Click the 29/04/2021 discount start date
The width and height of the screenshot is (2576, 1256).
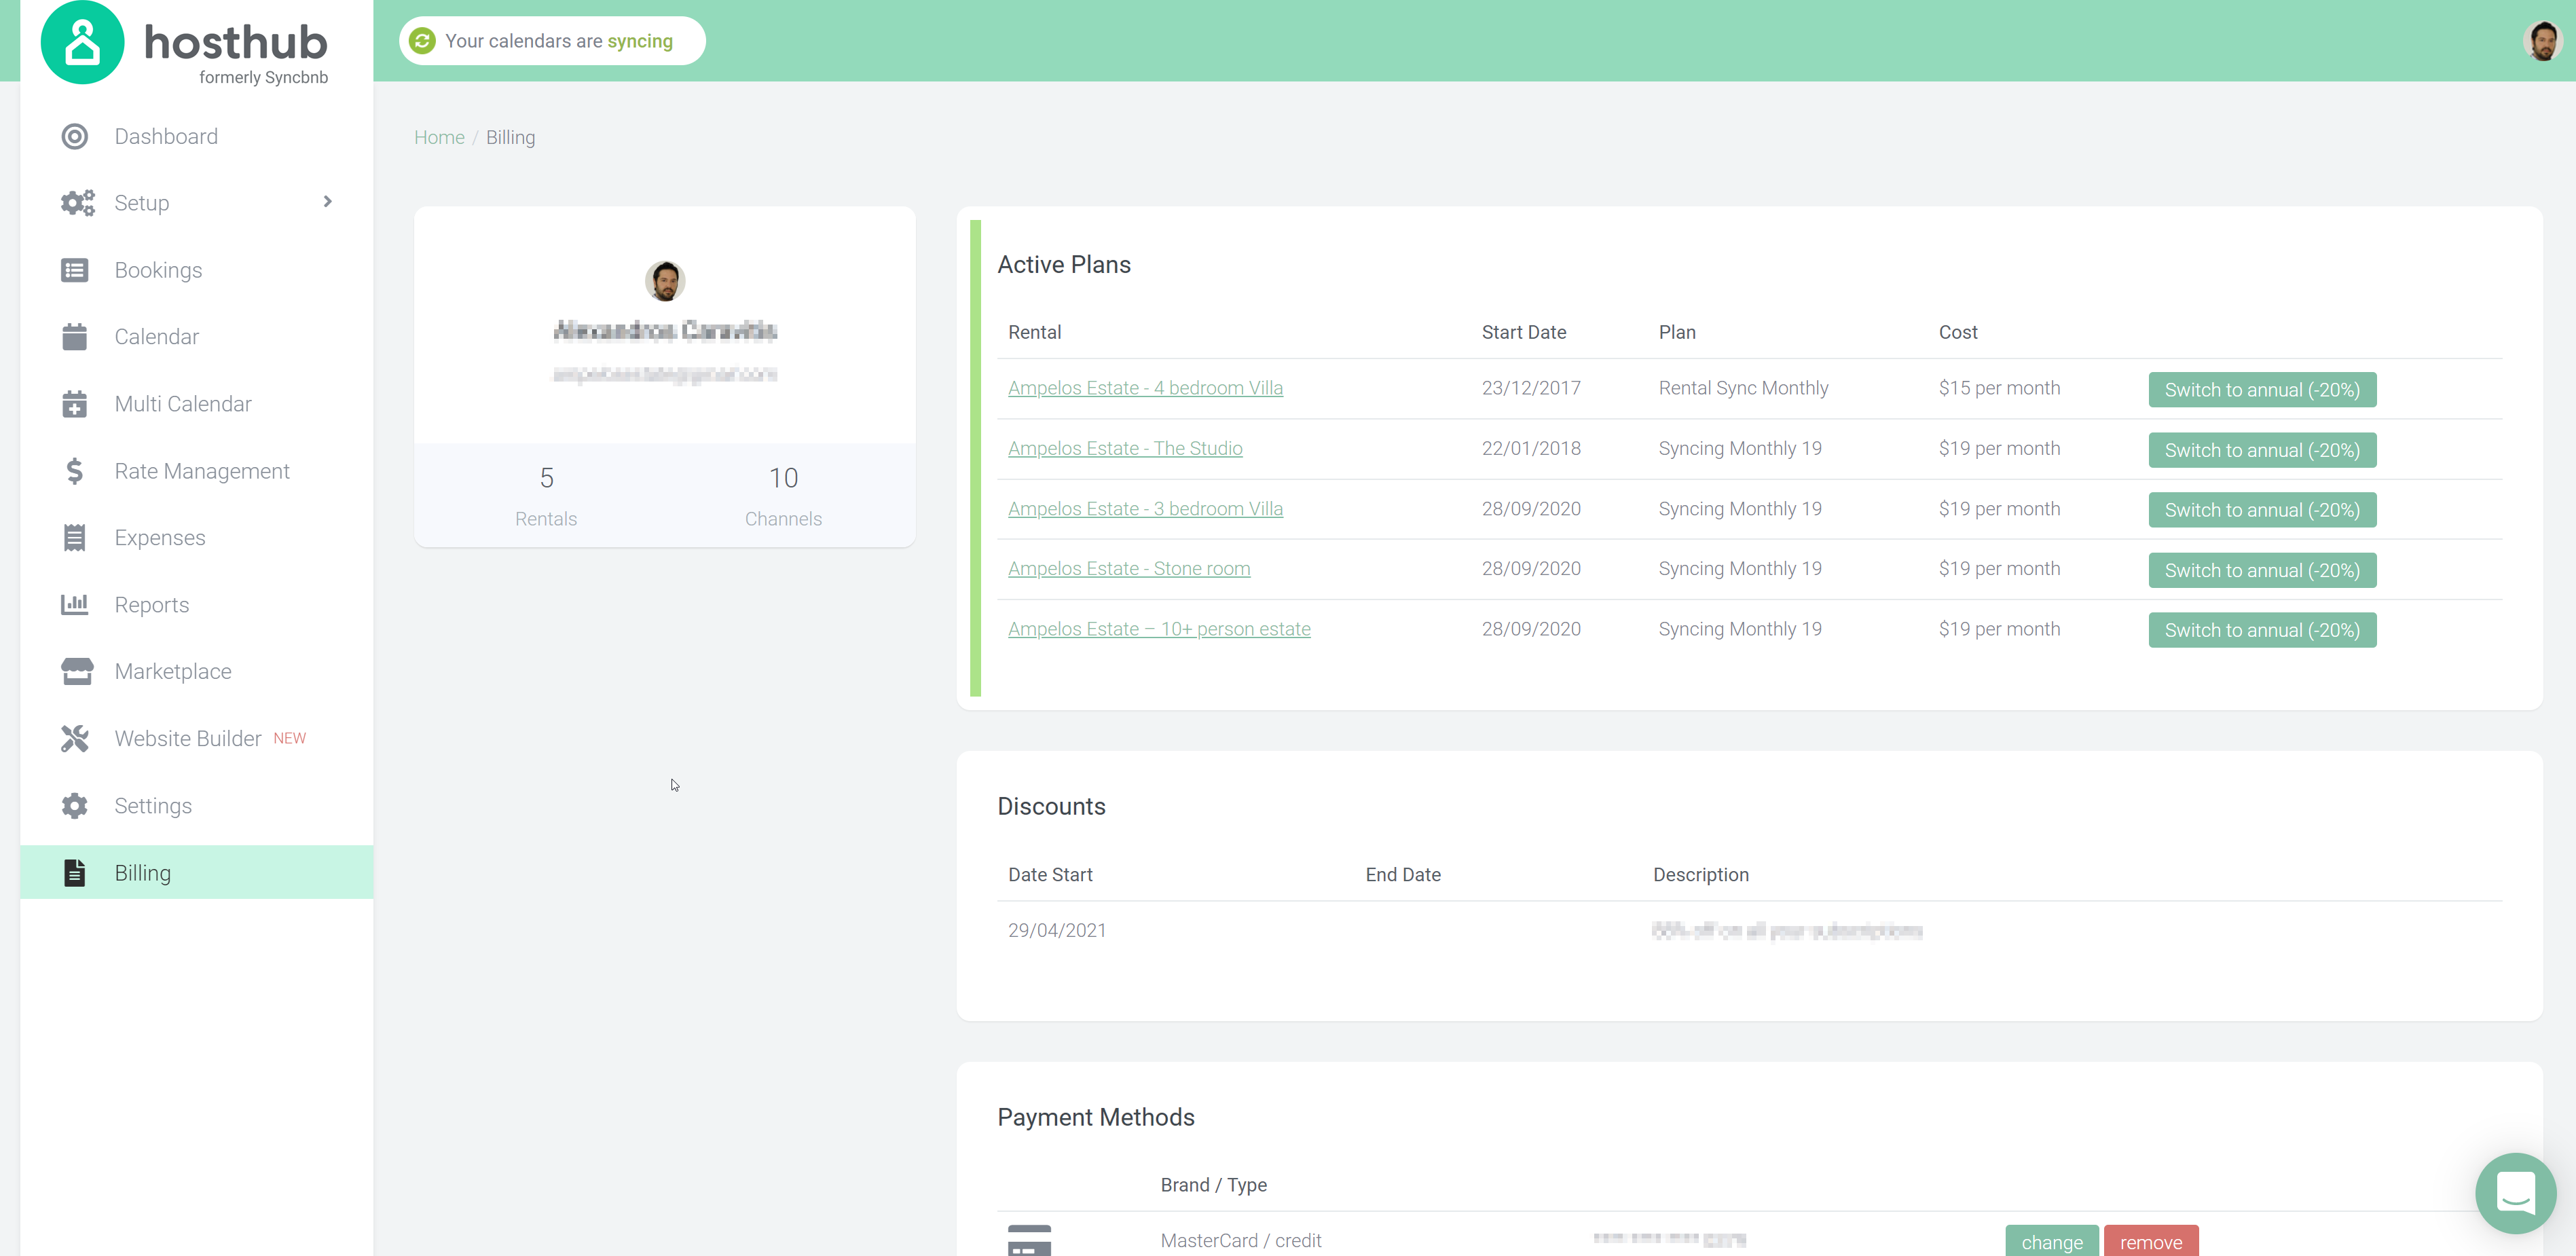(1057, 930)
